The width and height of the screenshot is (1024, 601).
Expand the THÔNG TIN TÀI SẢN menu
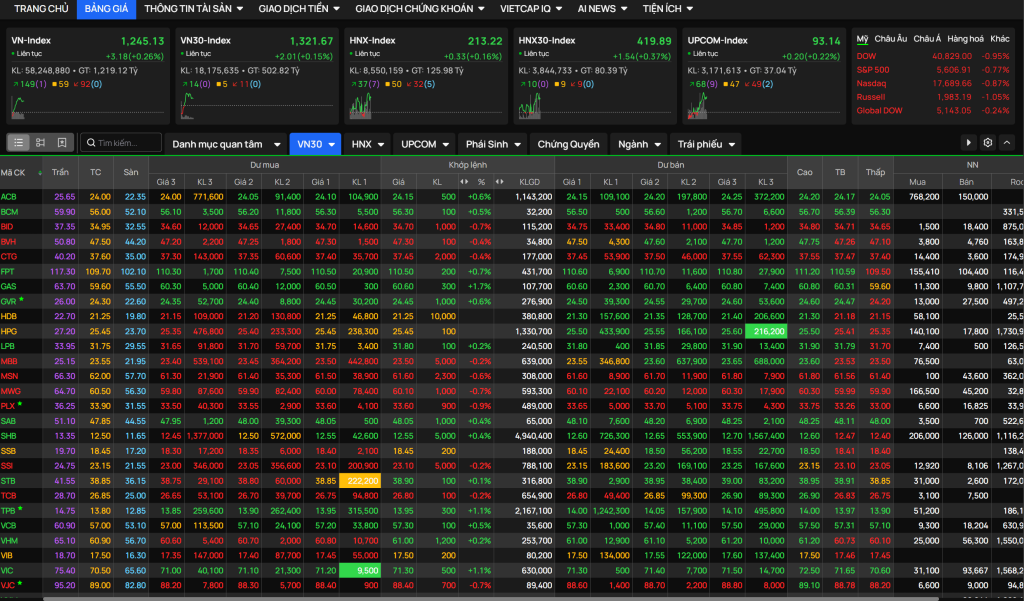point(193,8)
